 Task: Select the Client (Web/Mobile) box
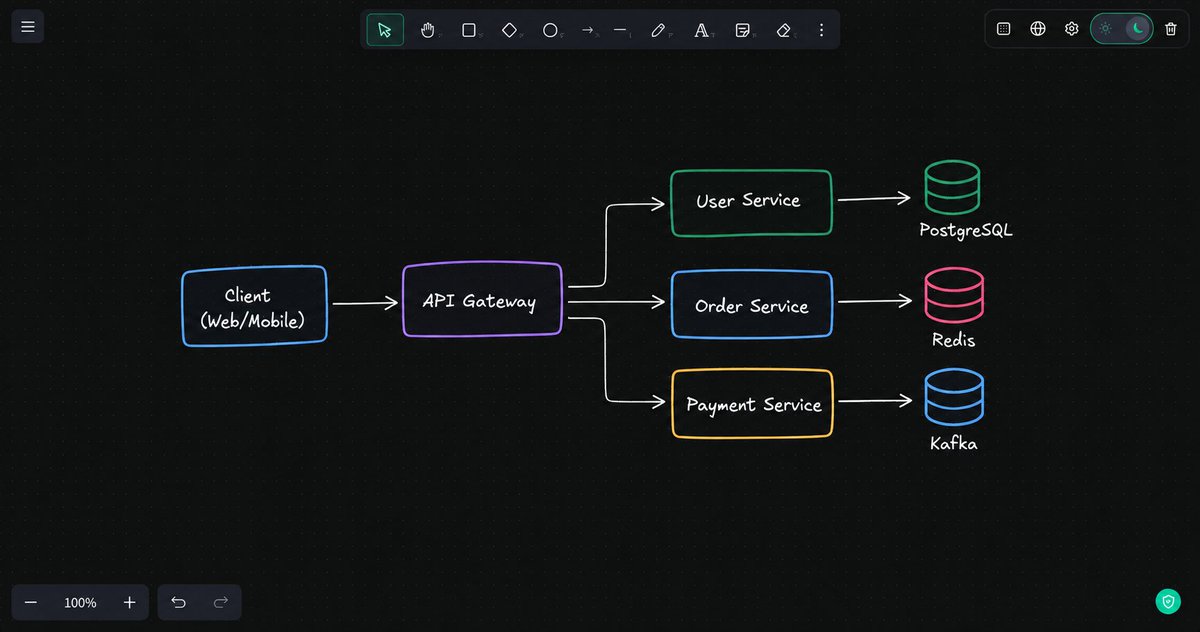point(254,306)
